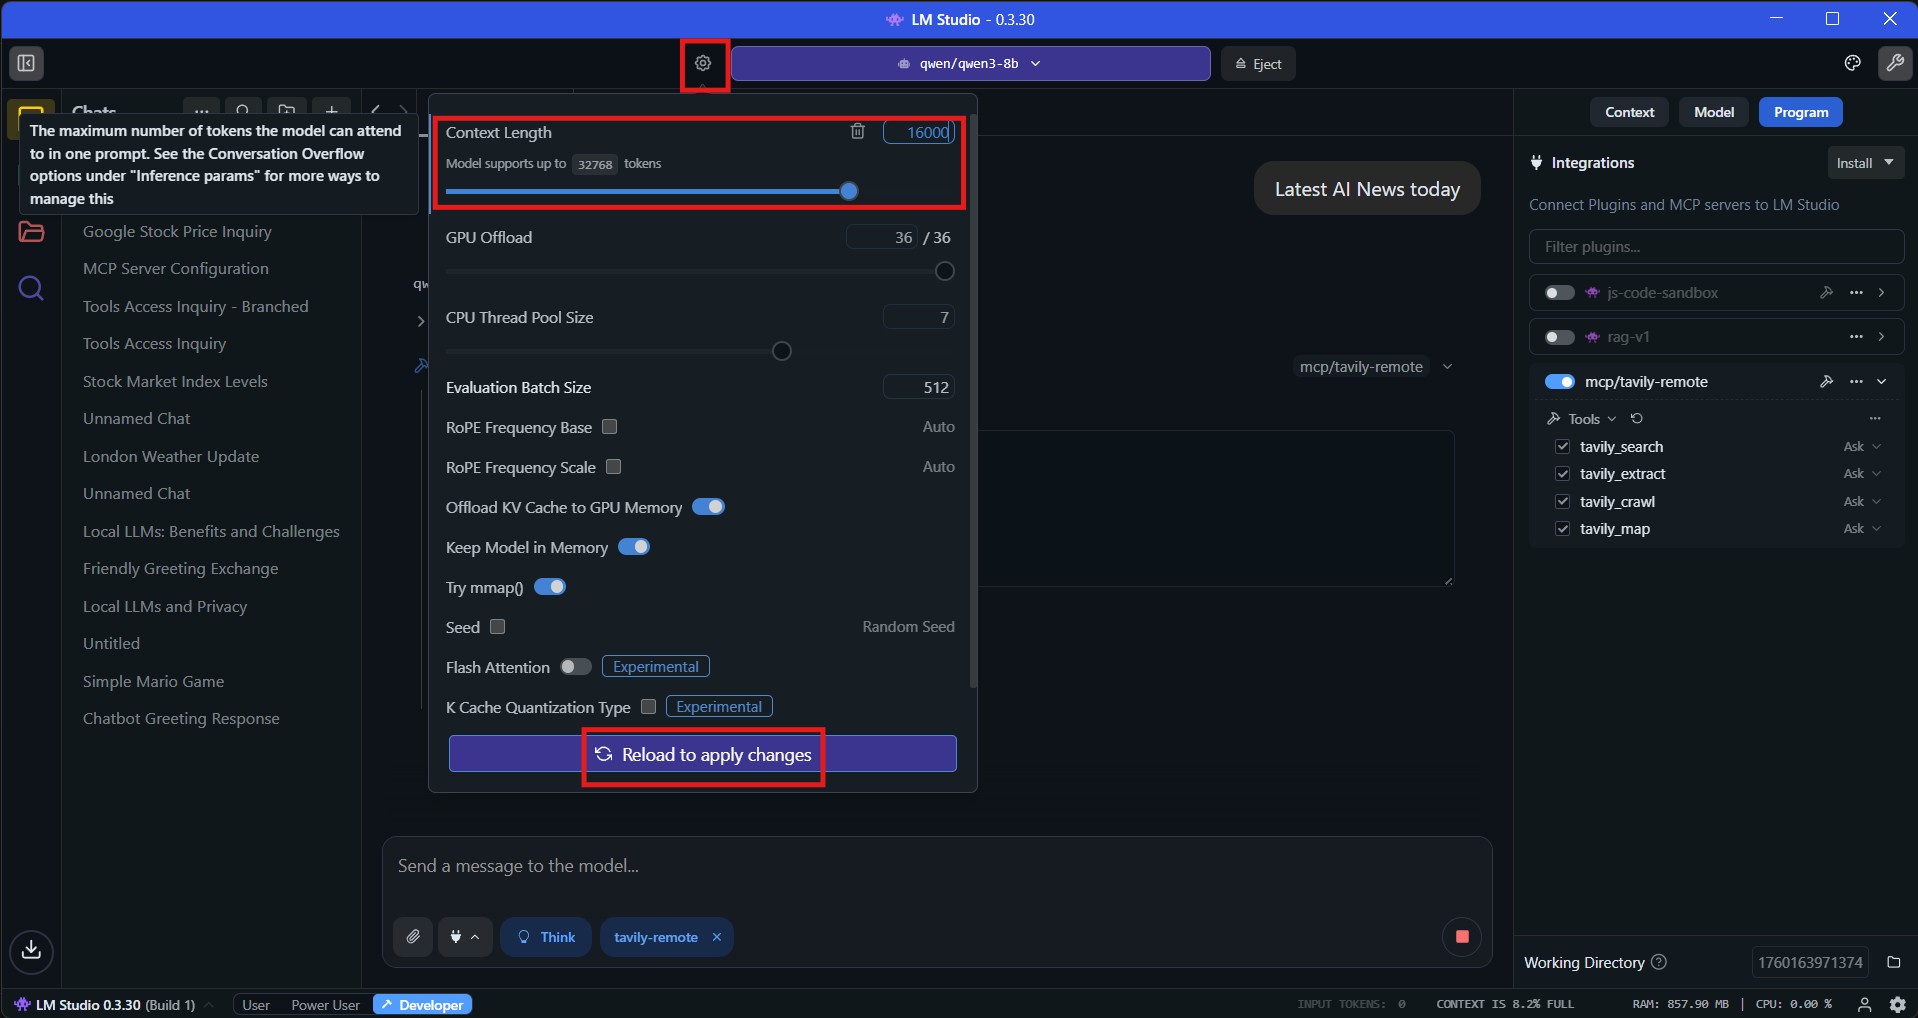Uncheck the tavily_search tool checkbox

point(1562,447)
